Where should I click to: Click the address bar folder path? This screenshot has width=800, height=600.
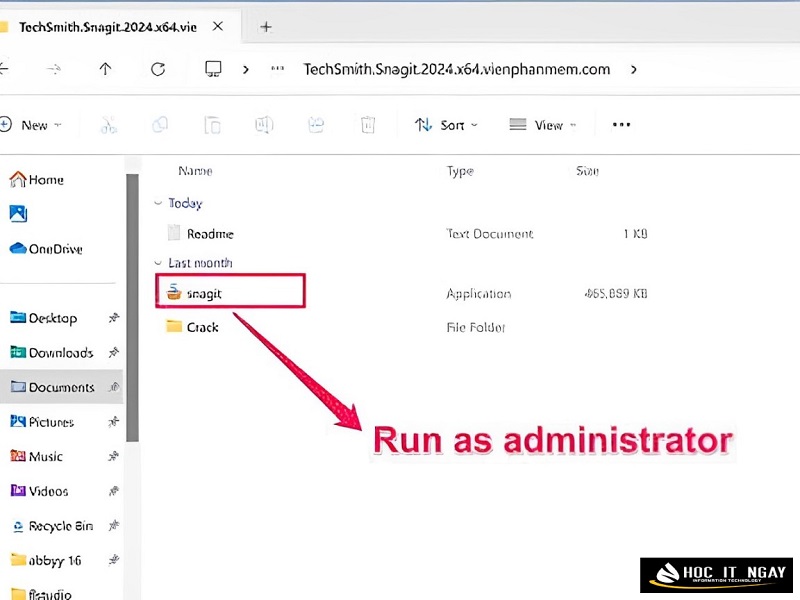457,69
